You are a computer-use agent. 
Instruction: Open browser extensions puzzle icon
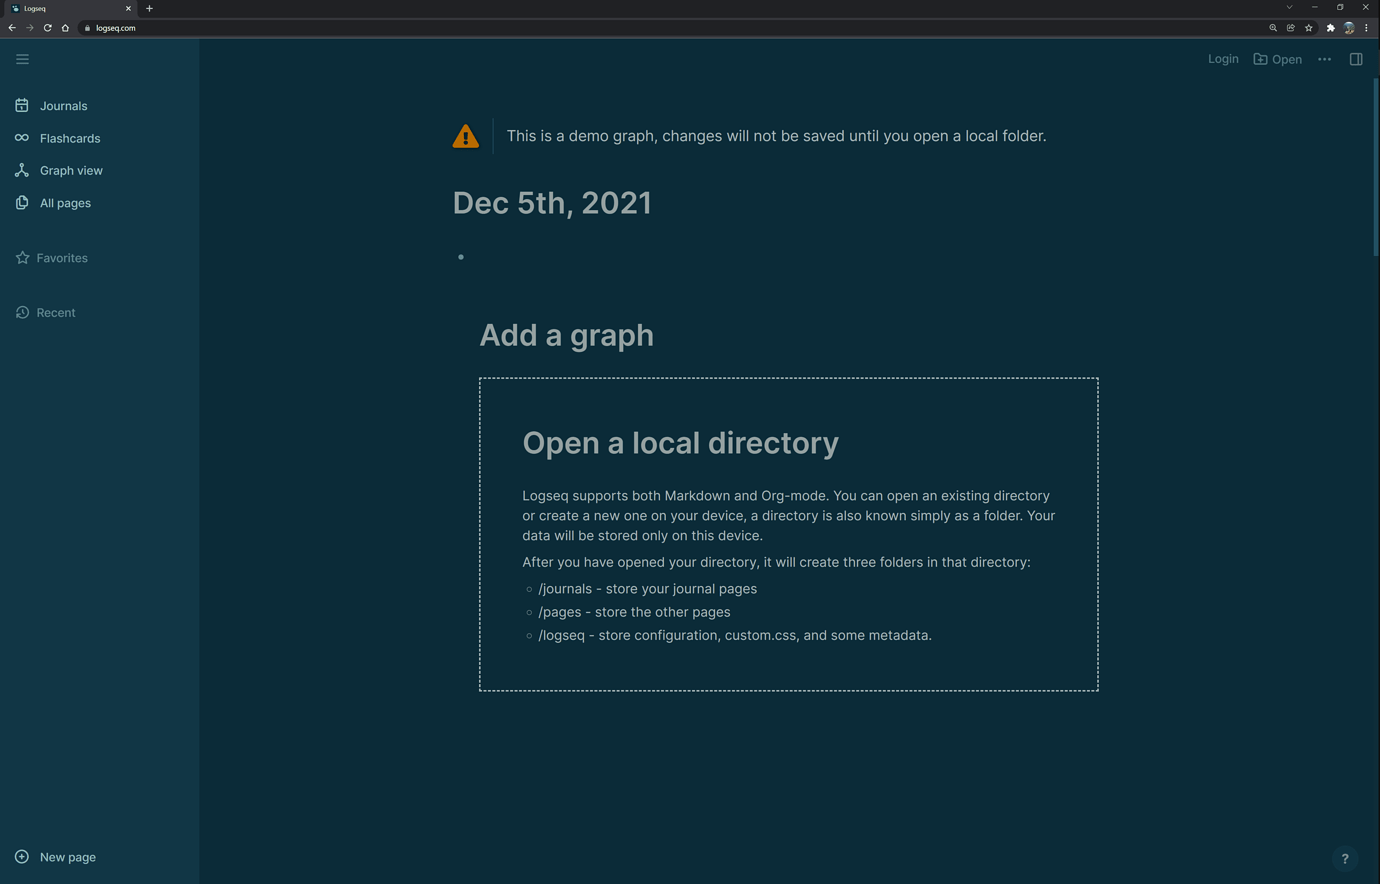pyautogui.click(x=1330, y=28)
